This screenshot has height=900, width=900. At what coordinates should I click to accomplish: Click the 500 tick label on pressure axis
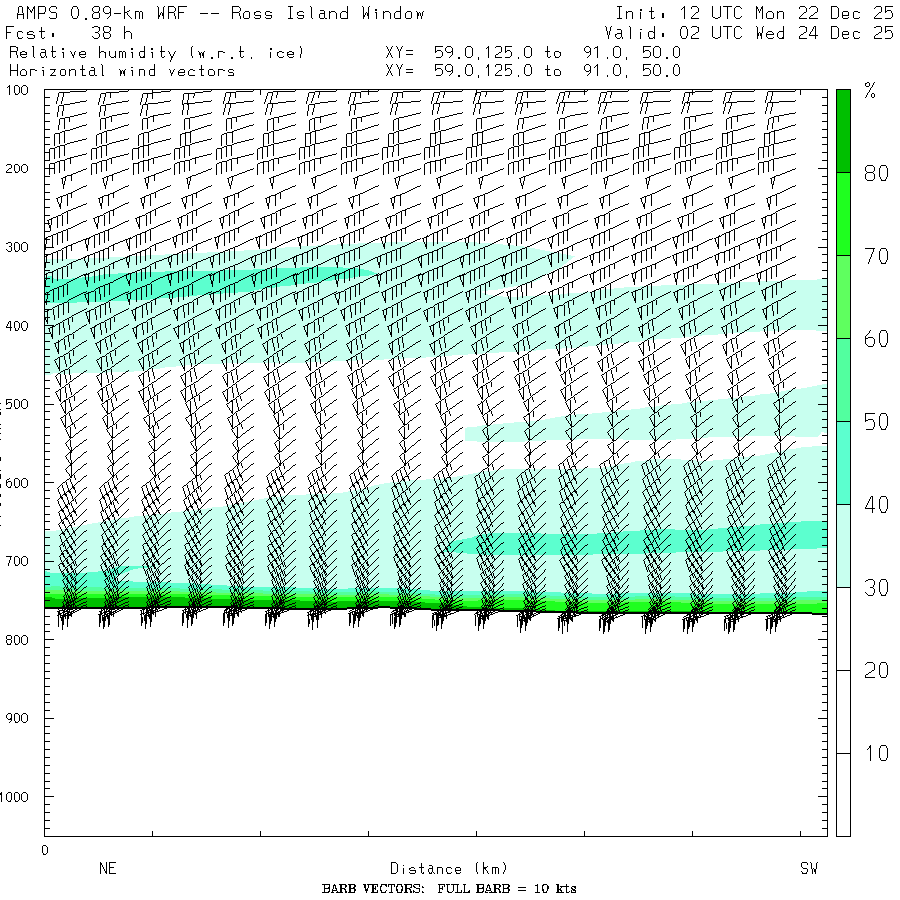click(x=20, y=404)
